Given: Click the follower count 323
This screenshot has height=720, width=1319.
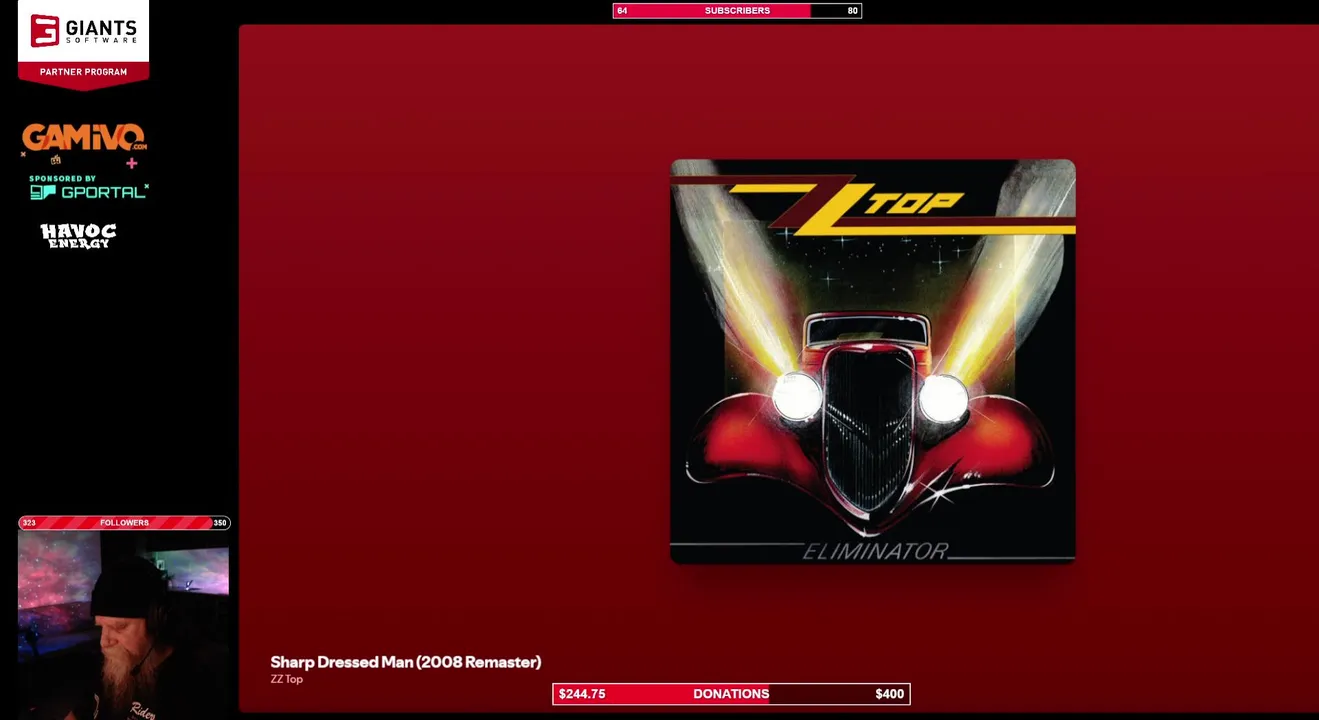Looking at the screenshot, I should [29, 523].
